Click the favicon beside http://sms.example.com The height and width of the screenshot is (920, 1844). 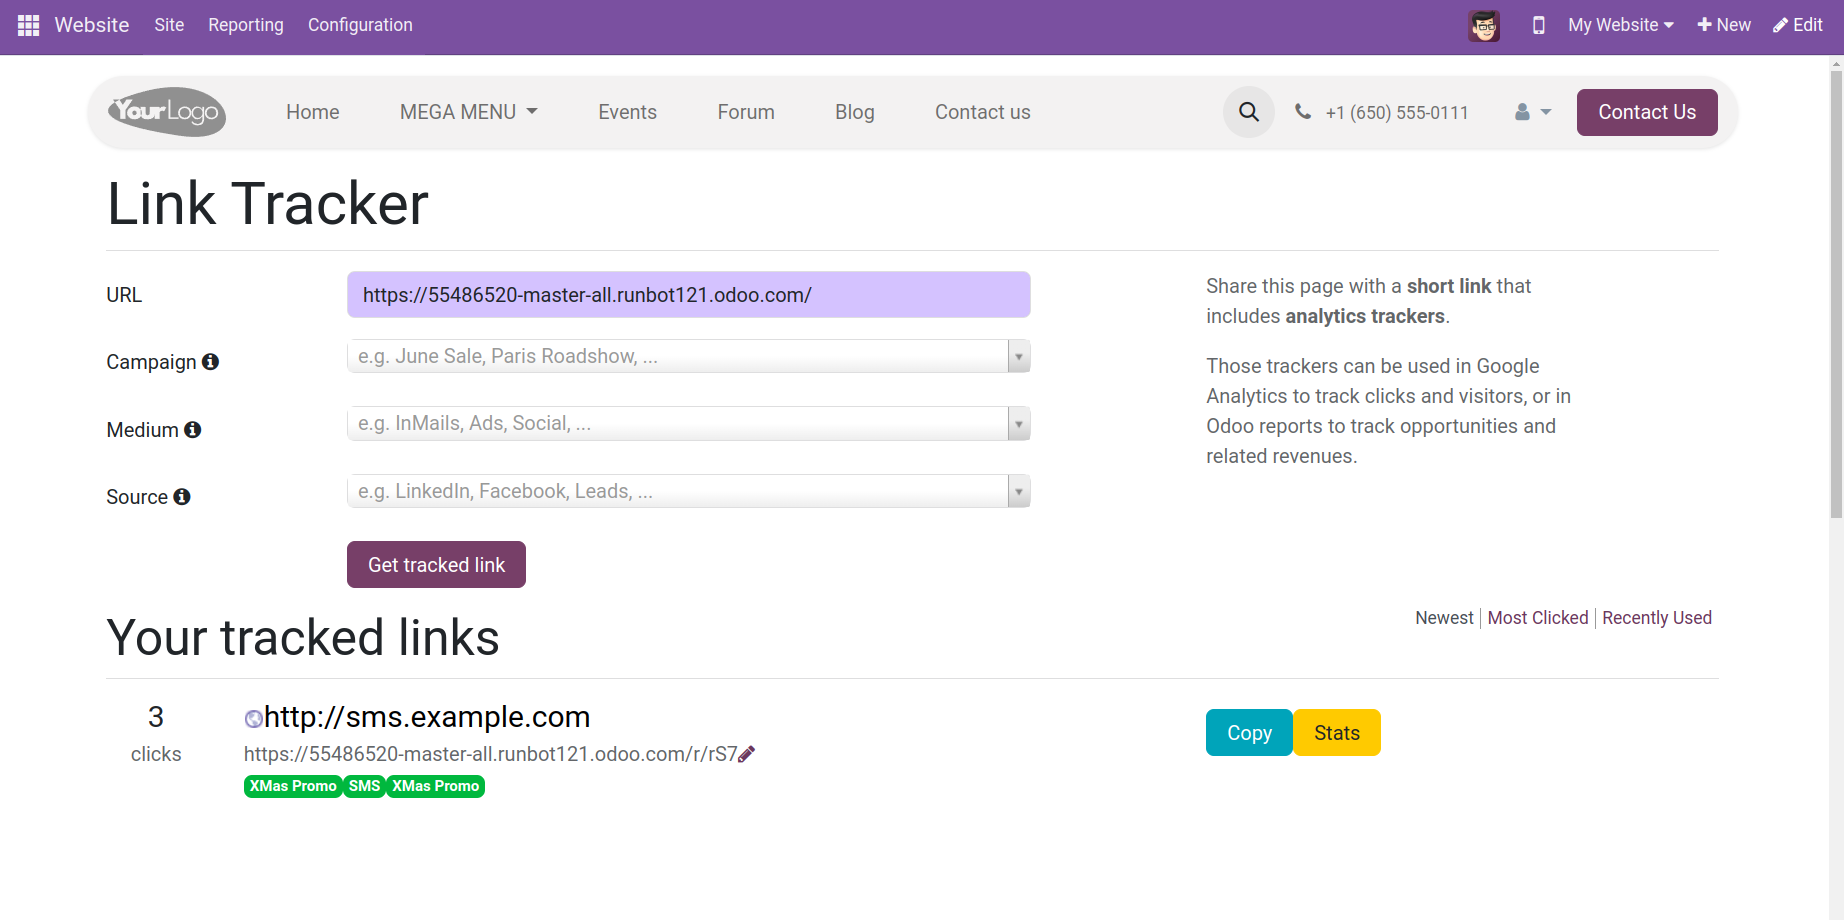254,718
